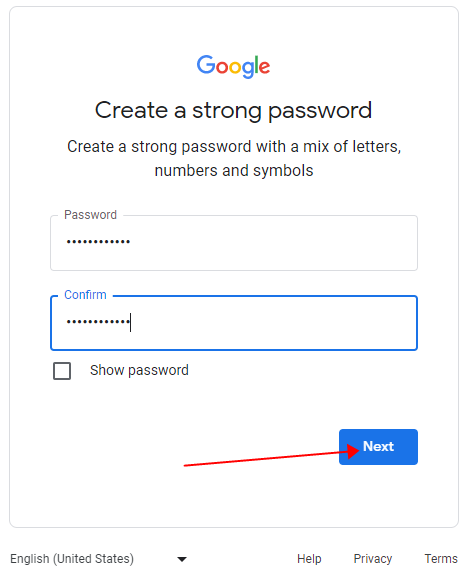Open the Help link
The image size is (467, 574).
point(309,559)
